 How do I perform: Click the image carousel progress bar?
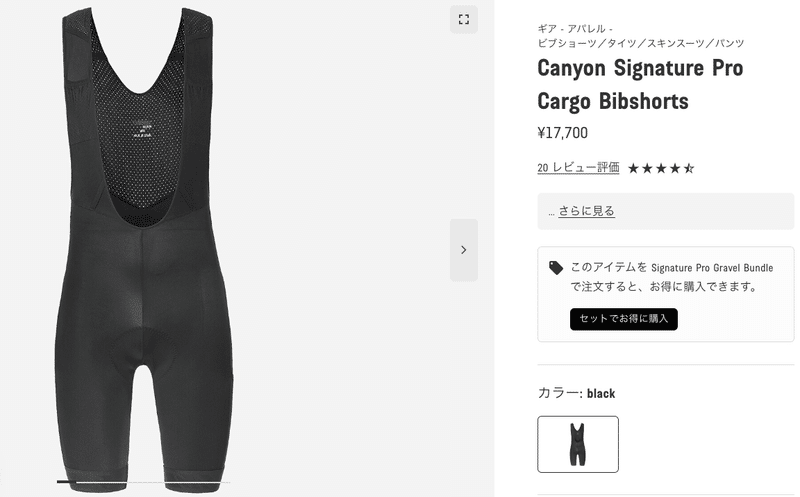point(143,482)
